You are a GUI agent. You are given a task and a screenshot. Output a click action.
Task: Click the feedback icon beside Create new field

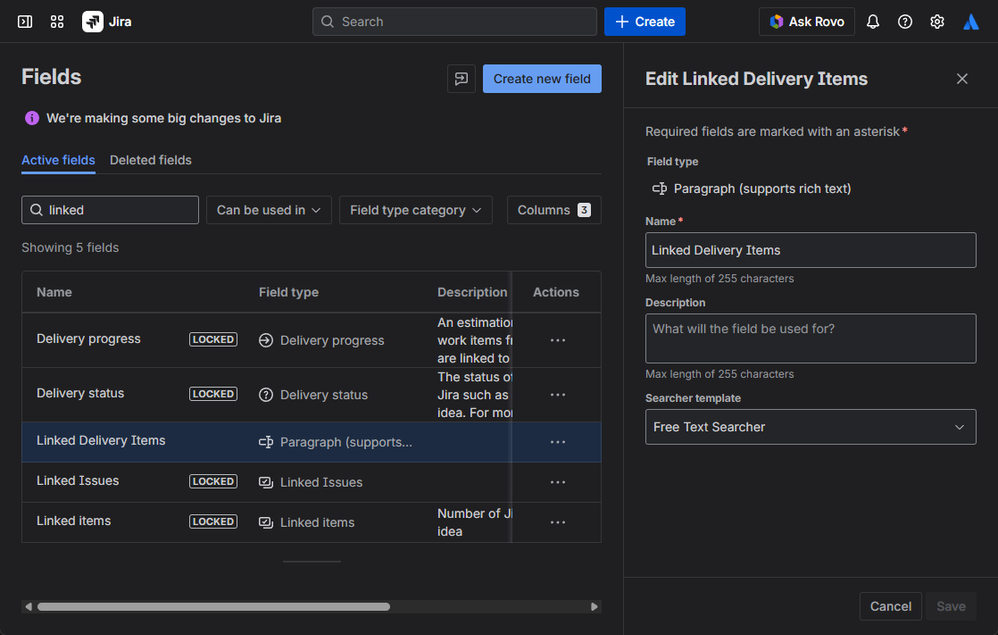click(x=461, y=79)
